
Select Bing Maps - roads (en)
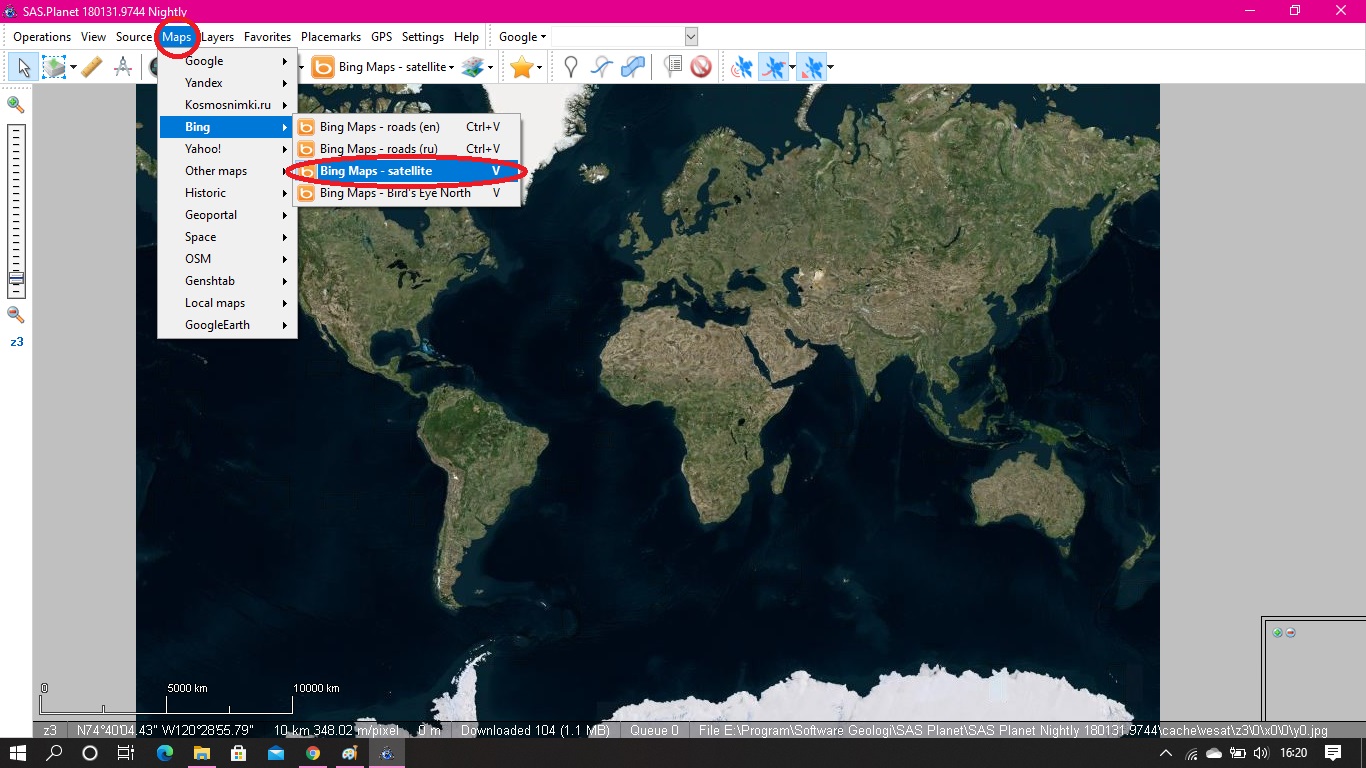(406, 127)
